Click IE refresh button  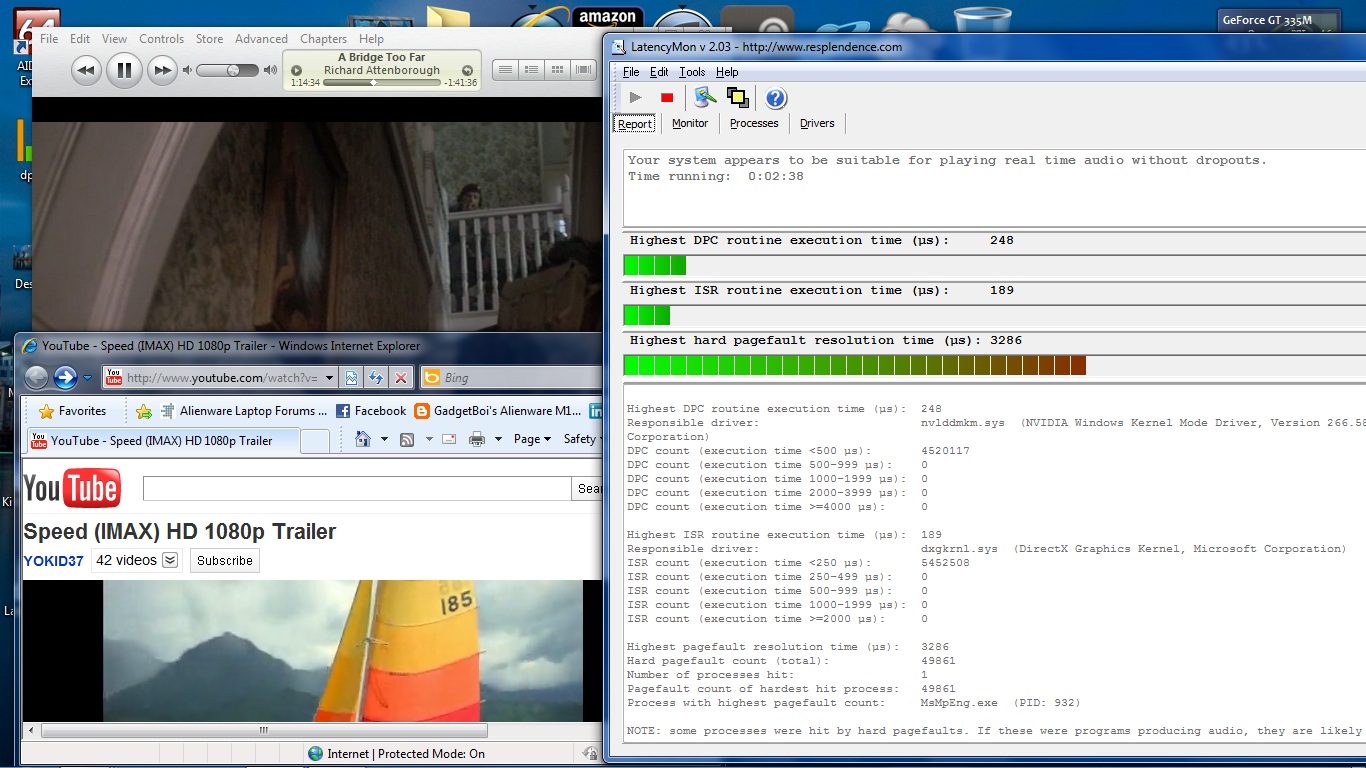click(x=376, y=378)
